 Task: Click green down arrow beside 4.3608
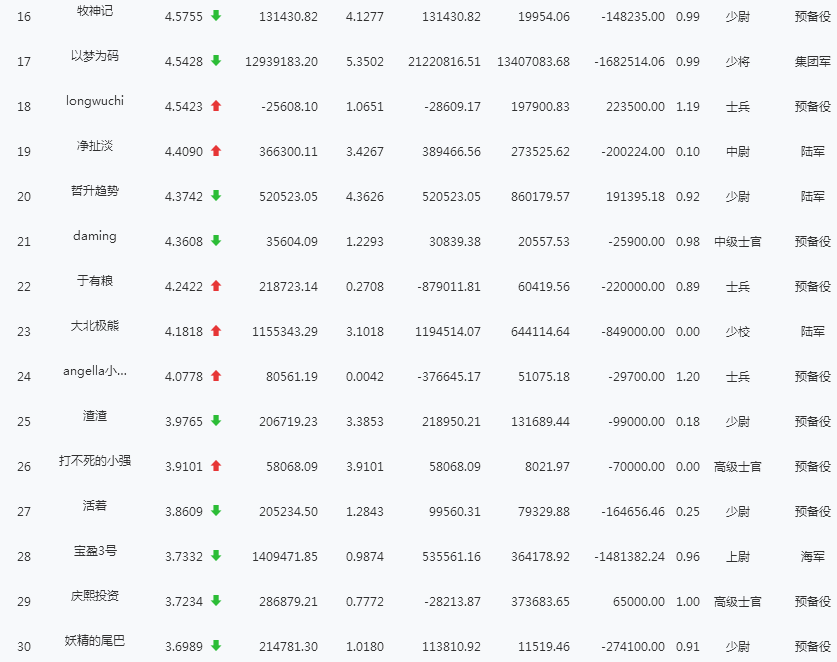click(x=216, y=241)
